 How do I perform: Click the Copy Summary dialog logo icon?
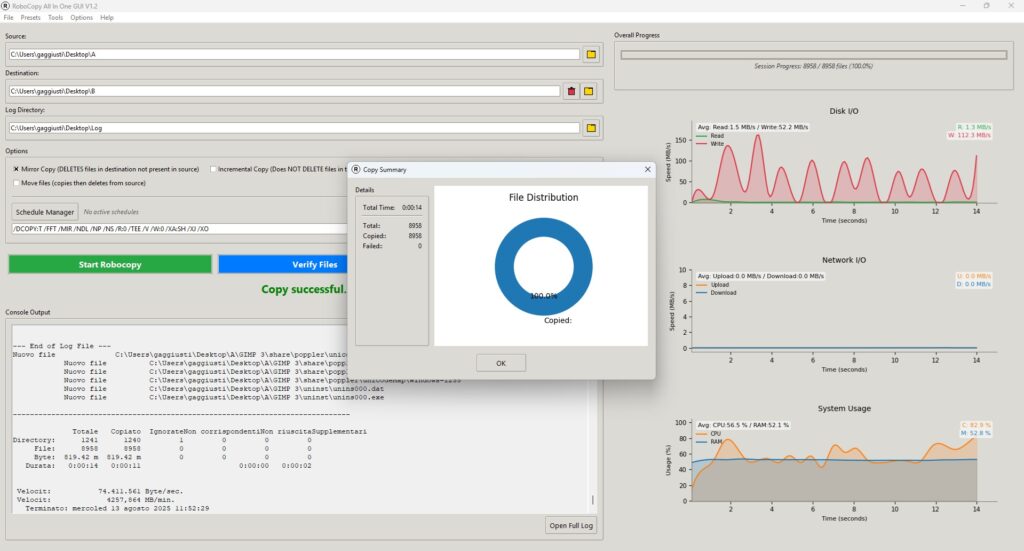[355, 170]
